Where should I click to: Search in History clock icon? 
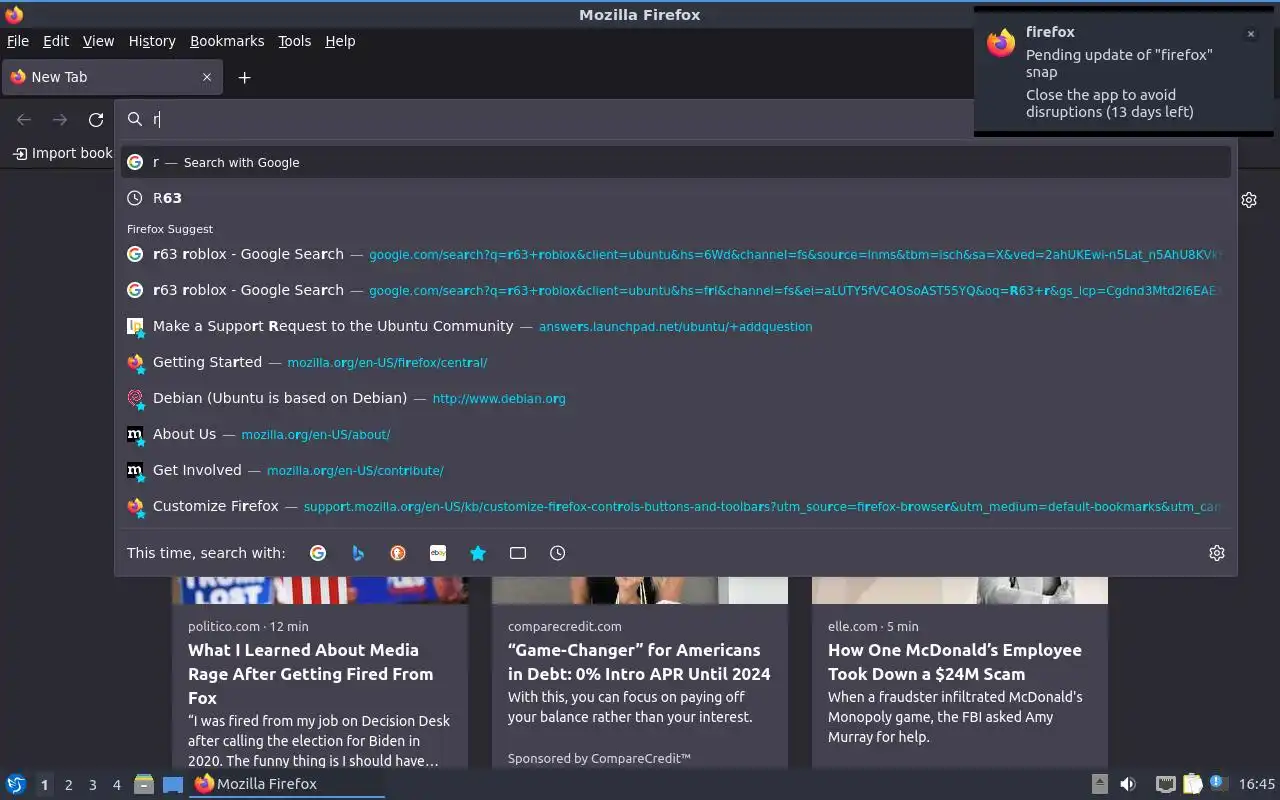pos(558,553)
